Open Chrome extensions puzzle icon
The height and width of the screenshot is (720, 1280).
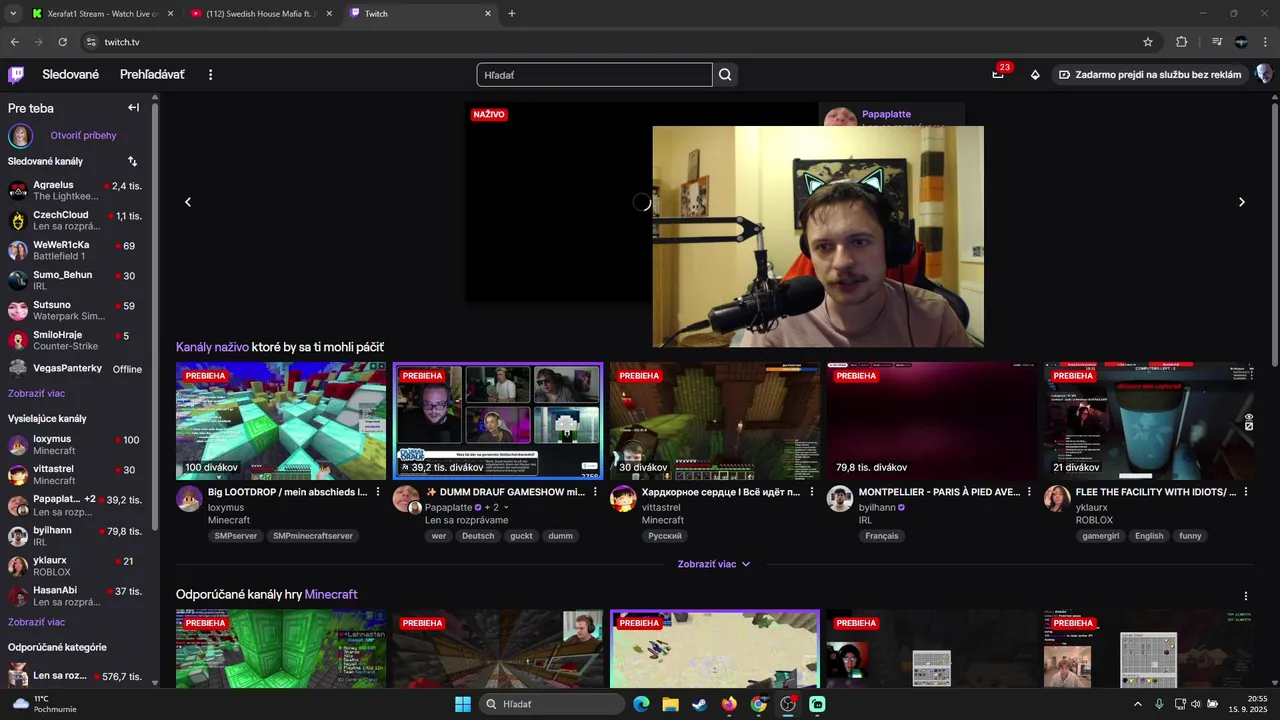(x=1182, y=42)
